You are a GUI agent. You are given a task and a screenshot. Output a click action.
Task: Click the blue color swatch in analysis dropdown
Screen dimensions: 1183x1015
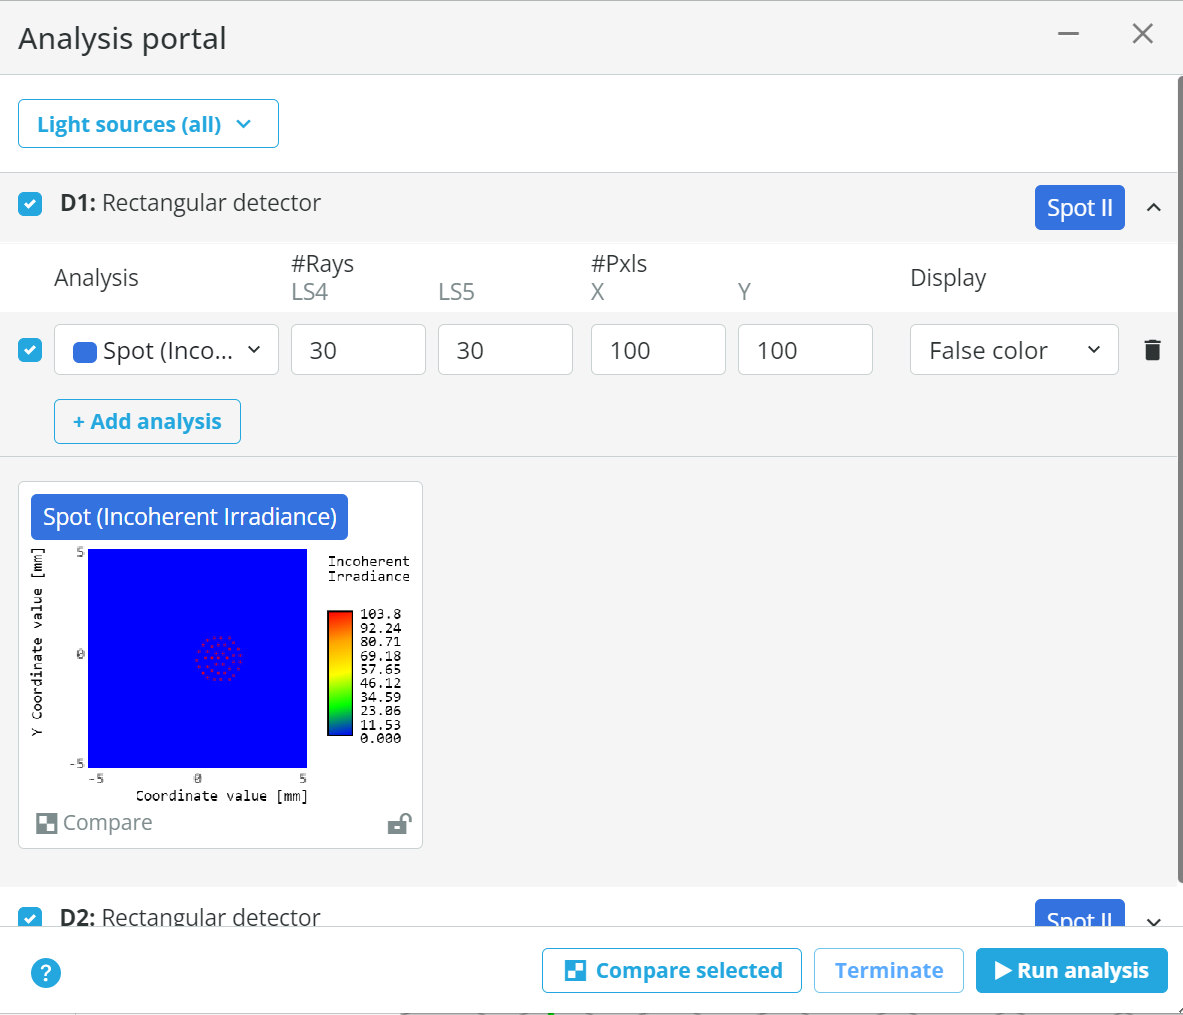pos(84,352)
